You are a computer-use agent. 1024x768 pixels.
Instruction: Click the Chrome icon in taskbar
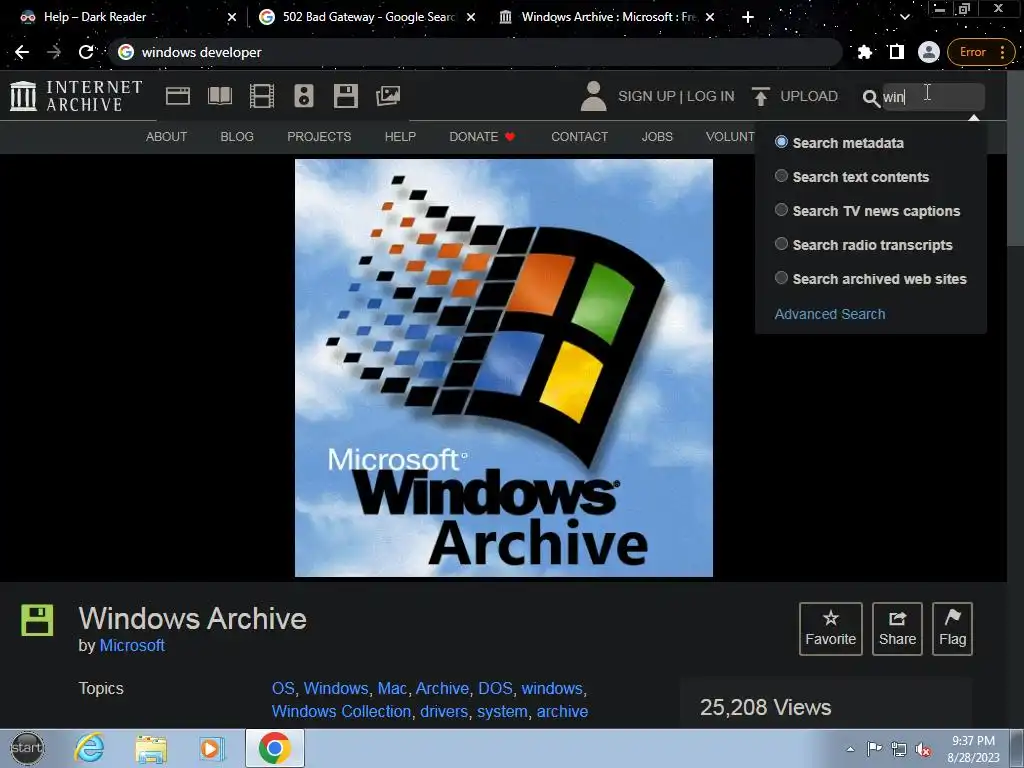(274, 748)
